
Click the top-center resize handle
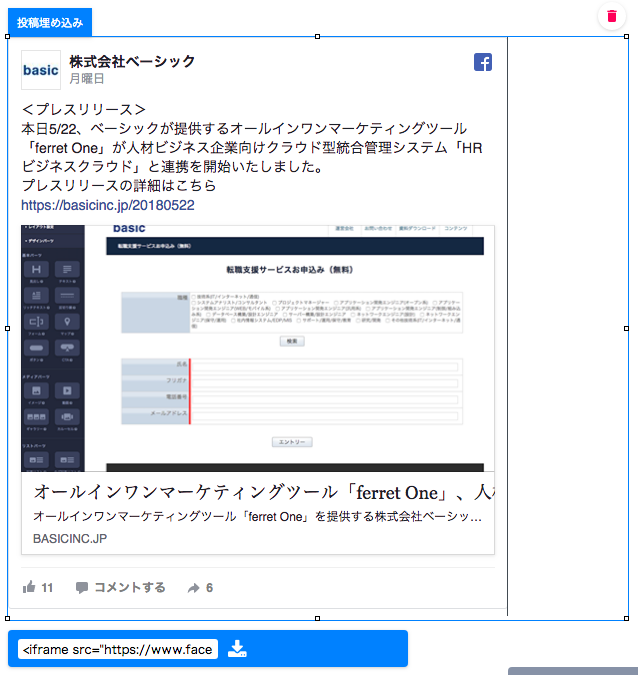[x=317, y=37]
